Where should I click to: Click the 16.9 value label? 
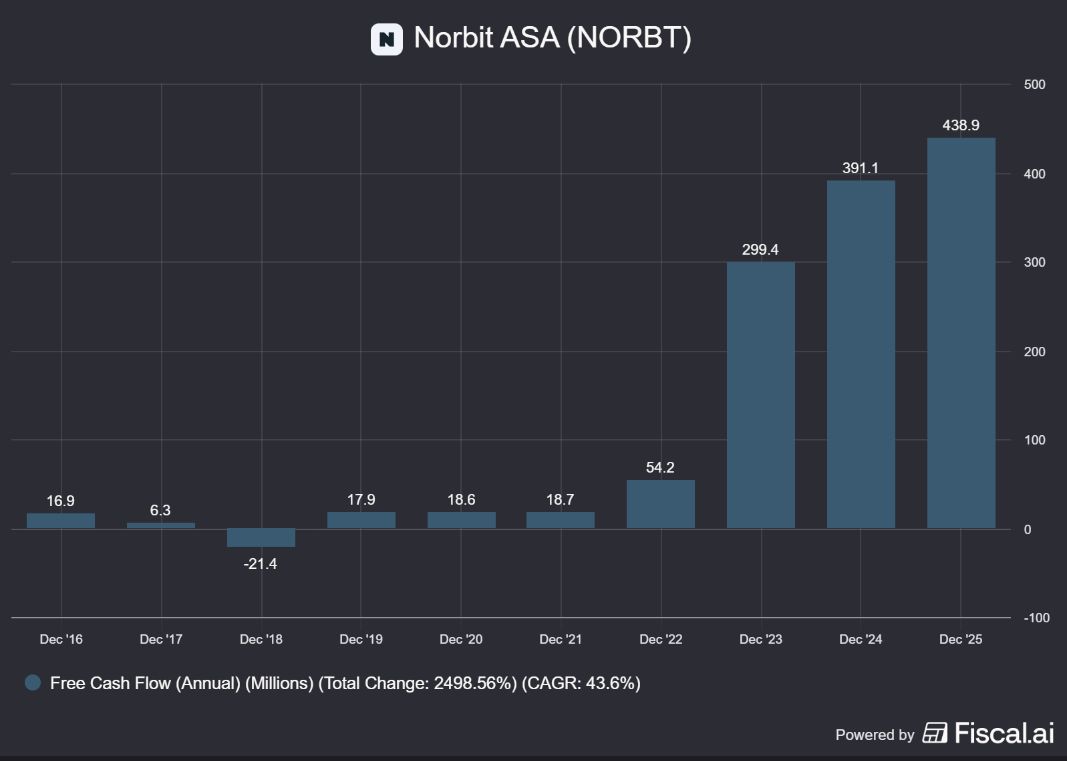pos(61,501)
